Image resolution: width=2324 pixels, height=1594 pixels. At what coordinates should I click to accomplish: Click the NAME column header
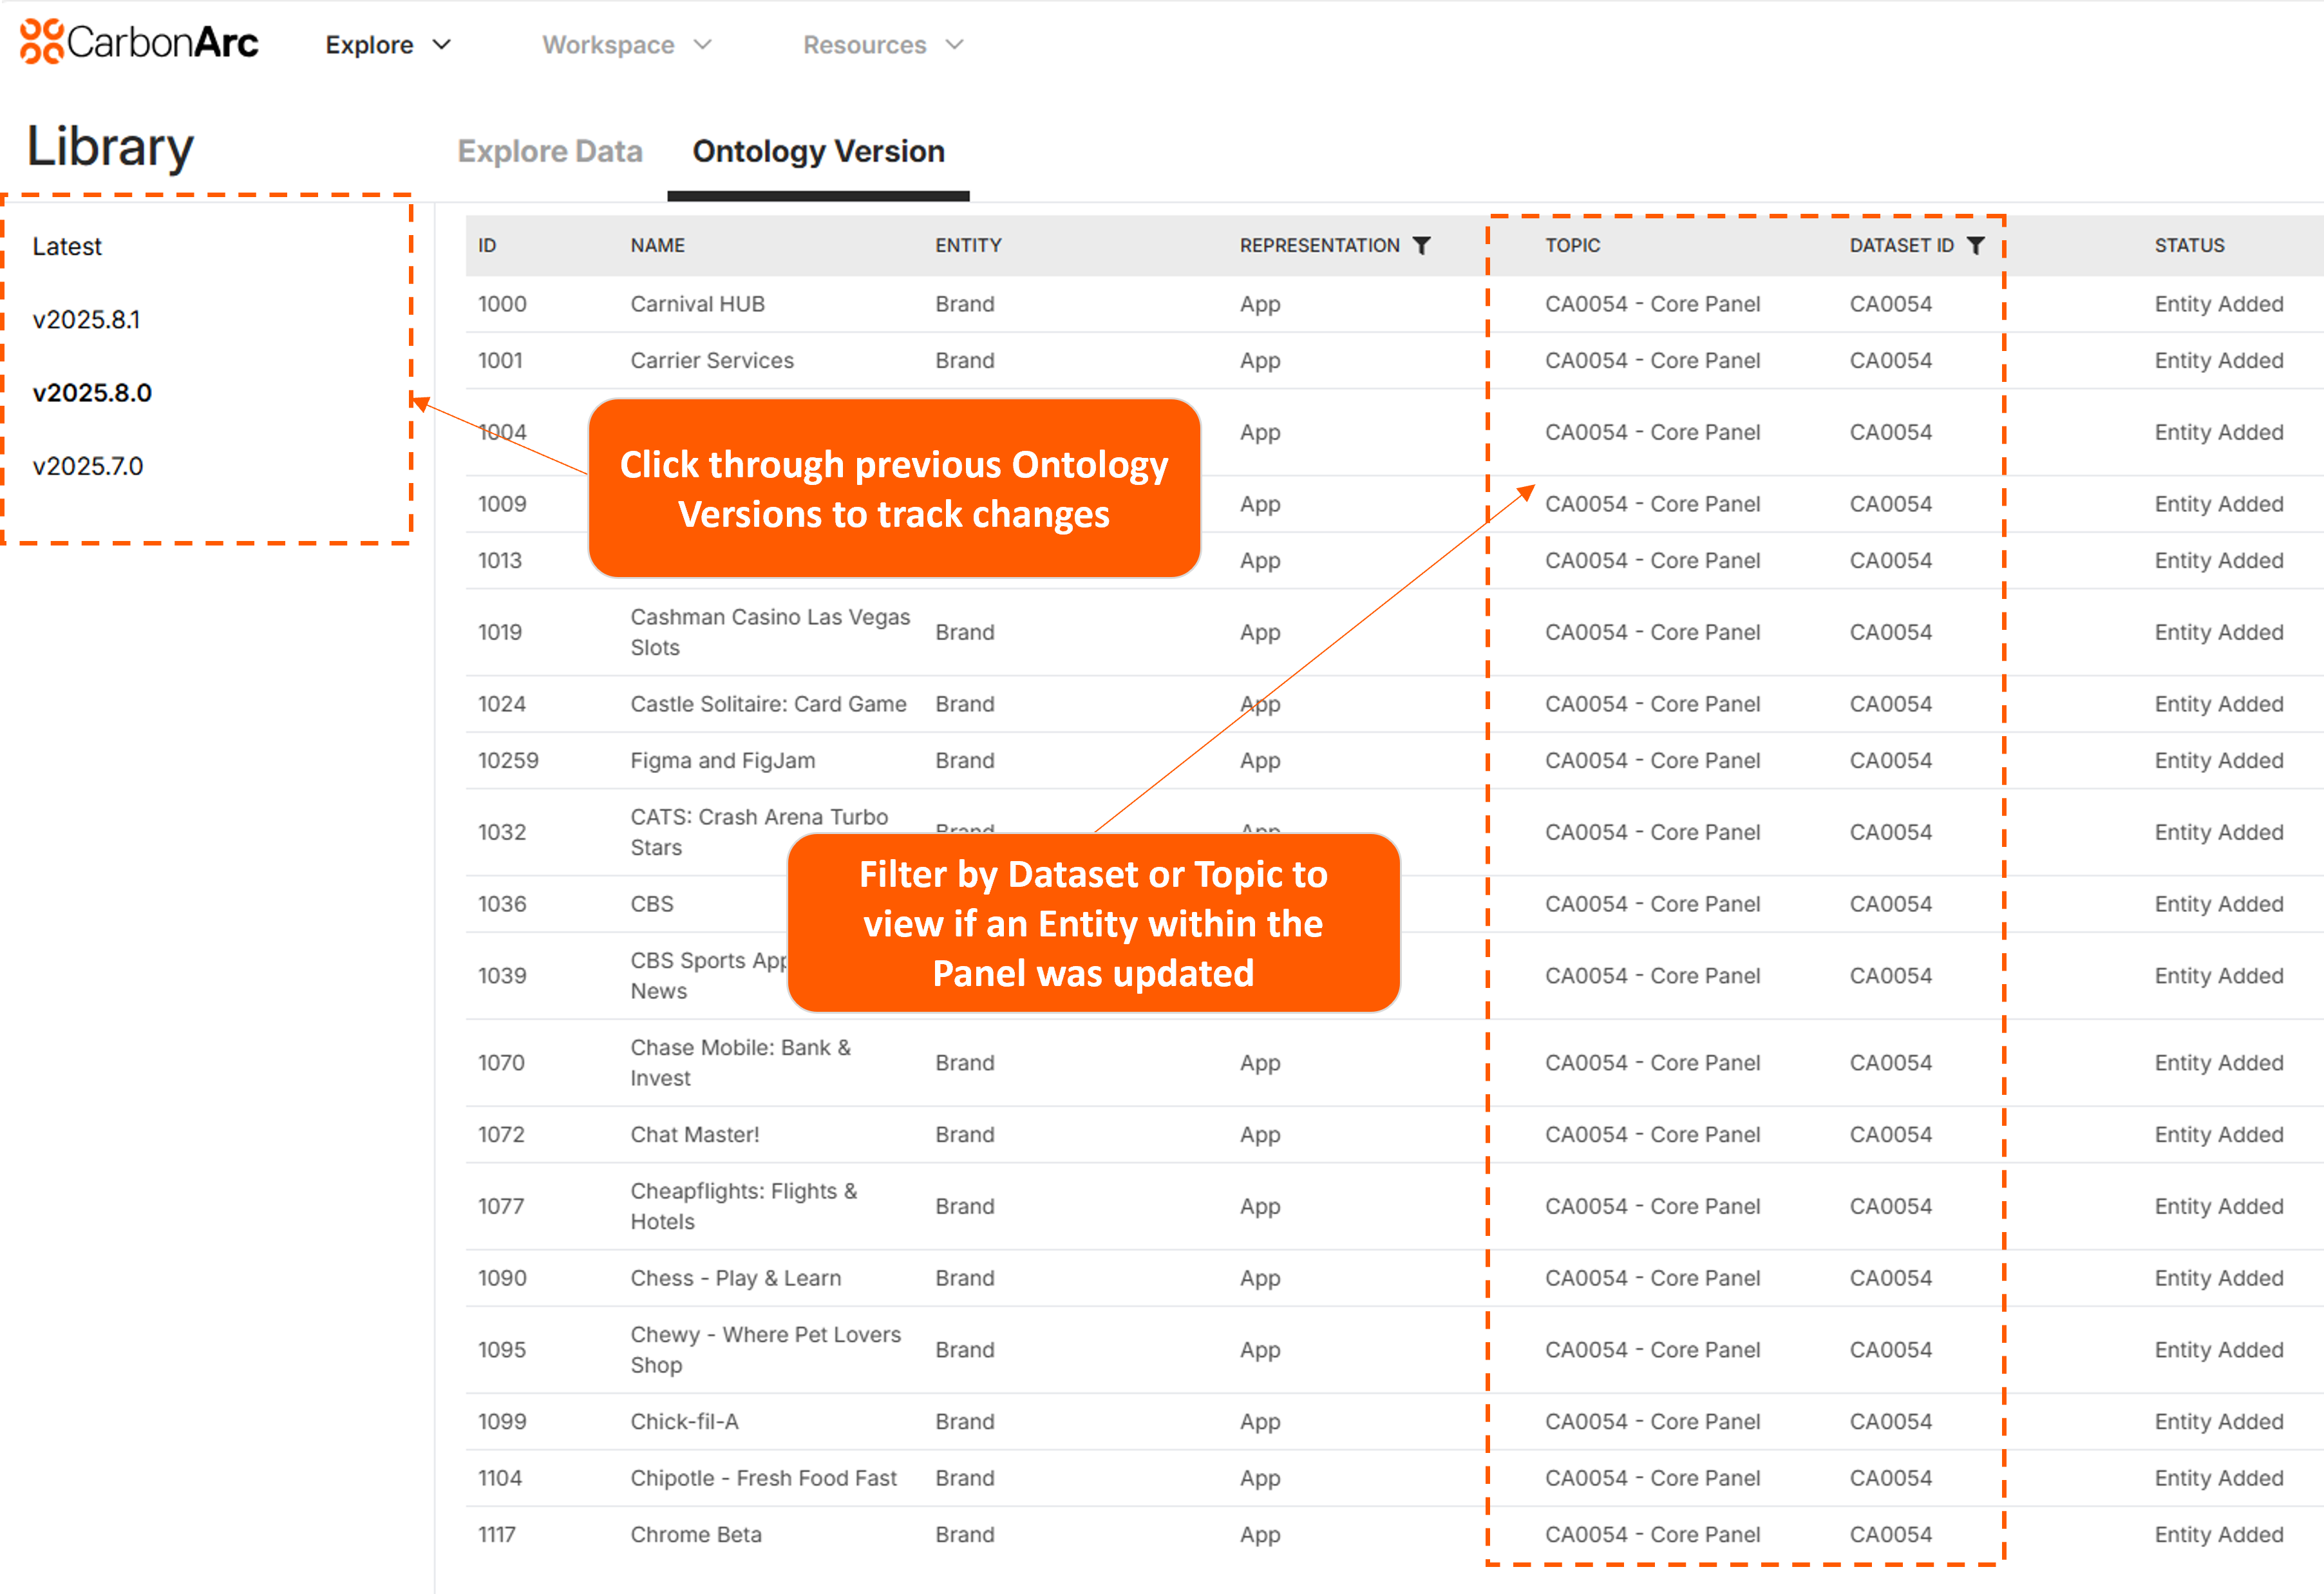tap(657, 246)
